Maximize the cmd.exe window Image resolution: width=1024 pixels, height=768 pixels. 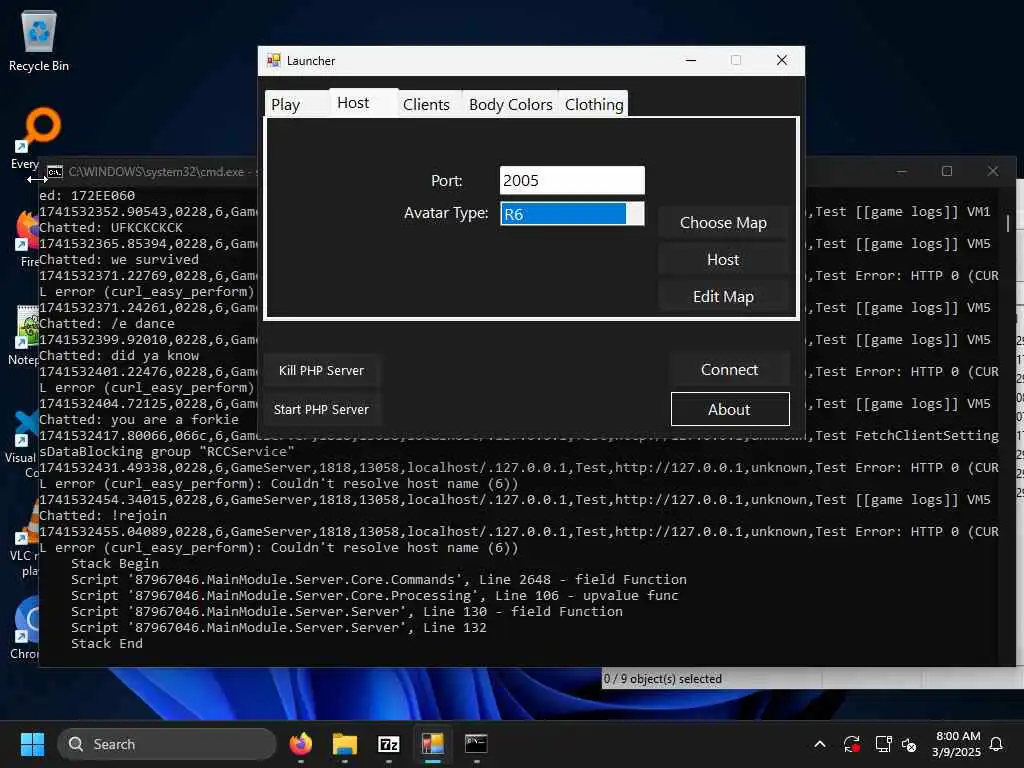coord(947,171)
